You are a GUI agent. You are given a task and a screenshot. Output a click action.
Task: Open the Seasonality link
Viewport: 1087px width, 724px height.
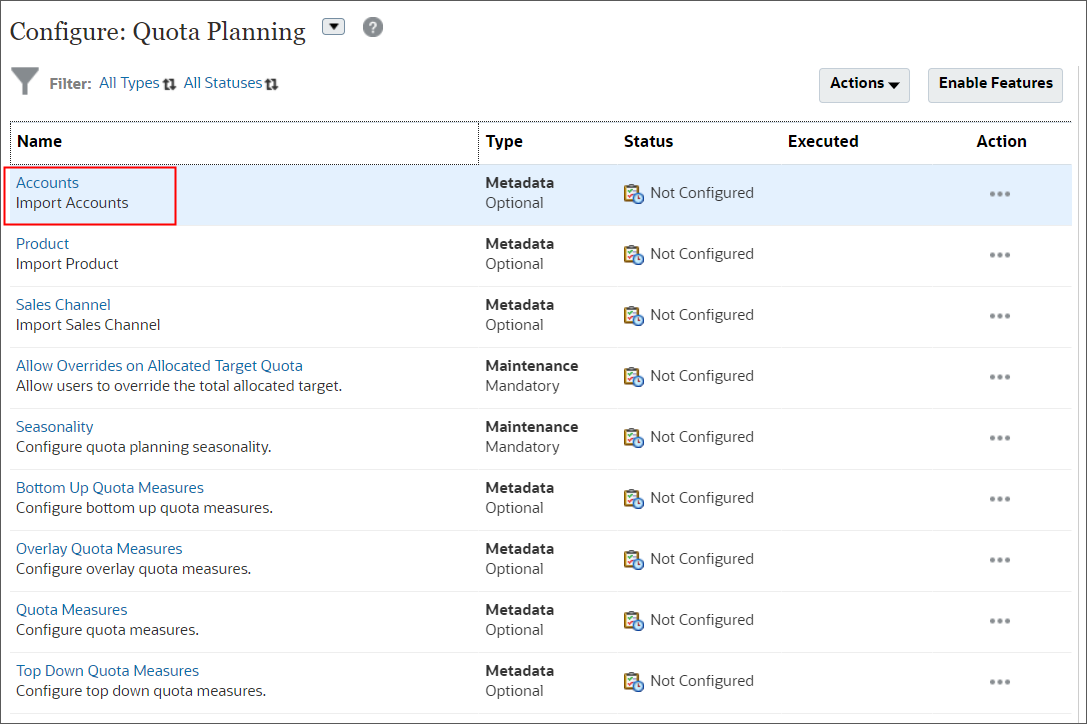coord(55,427)
